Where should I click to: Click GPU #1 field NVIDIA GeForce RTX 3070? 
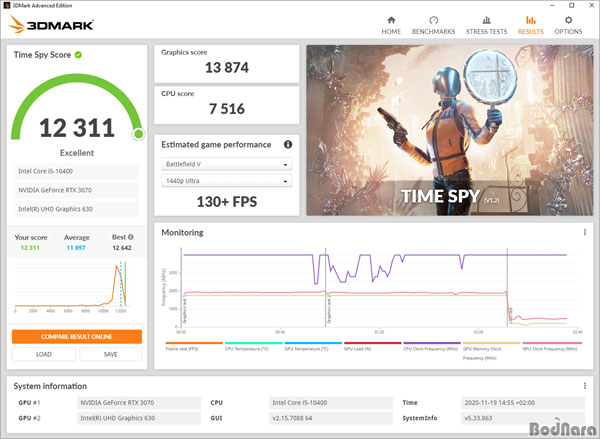click(139, 403)
